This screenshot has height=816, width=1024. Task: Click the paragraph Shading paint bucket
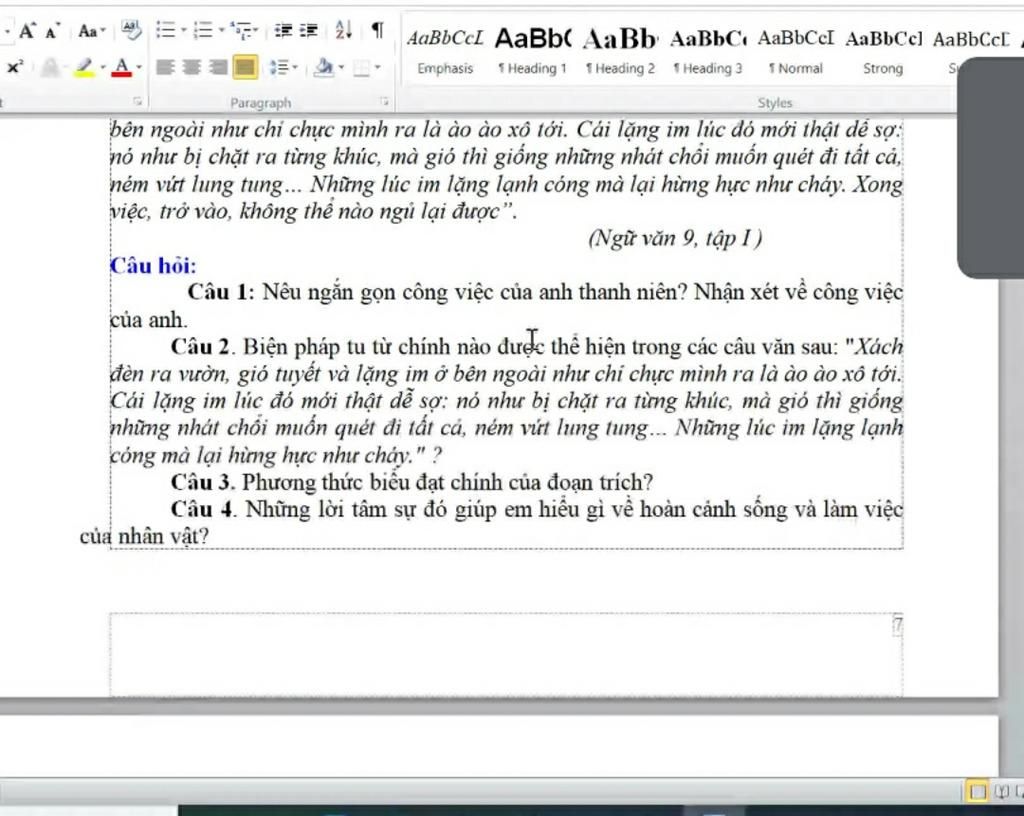pos(323,67)
